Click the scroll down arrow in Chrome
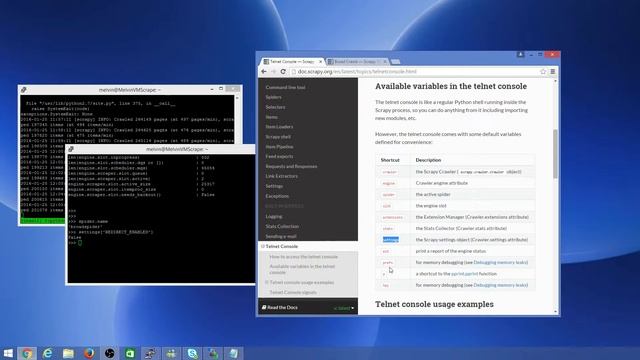The width and height of the screenshot is (640, 360). [555, 312]
